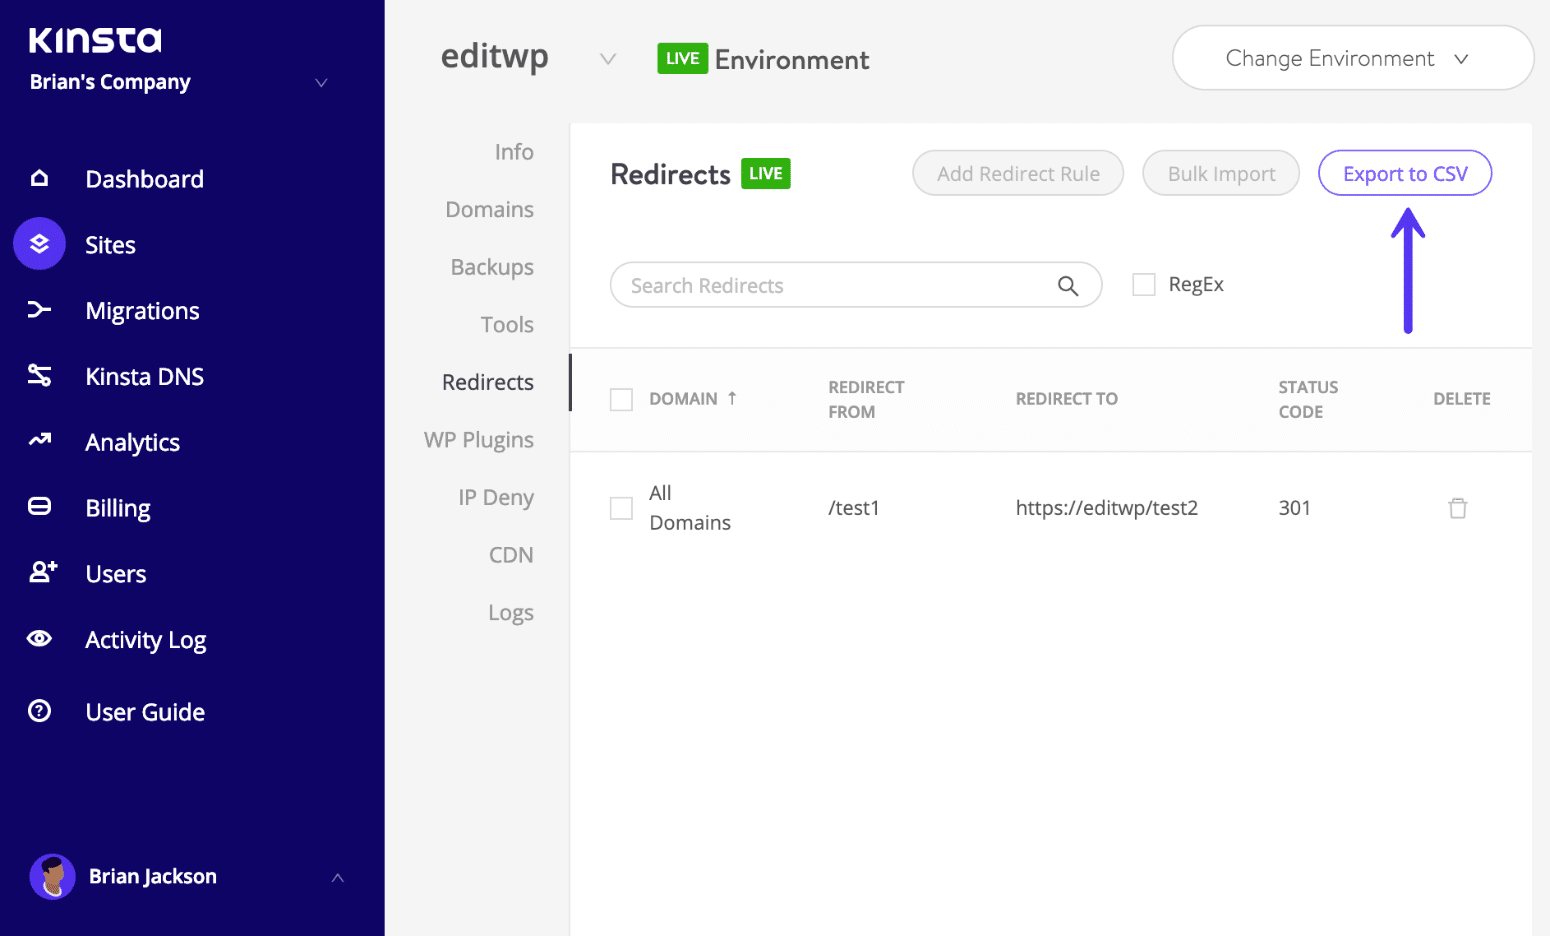Screen dimensions: 1550x936
Task: Open the Activity Log page
Action: pos(146,640)
